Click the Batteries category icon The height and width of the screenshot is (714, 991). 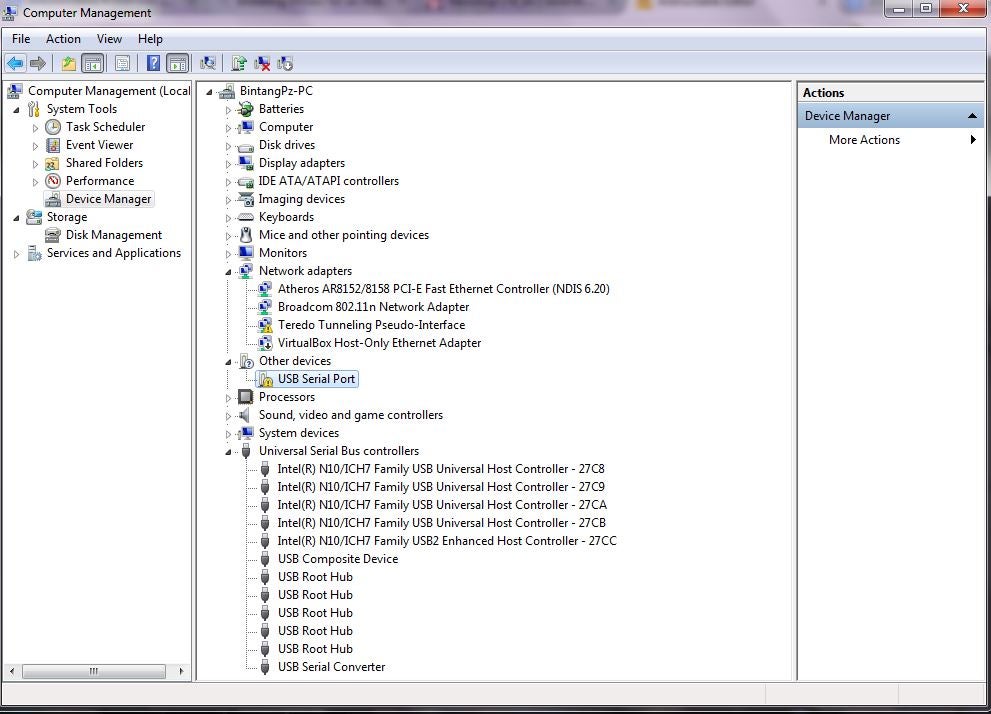tap(245, 109)
